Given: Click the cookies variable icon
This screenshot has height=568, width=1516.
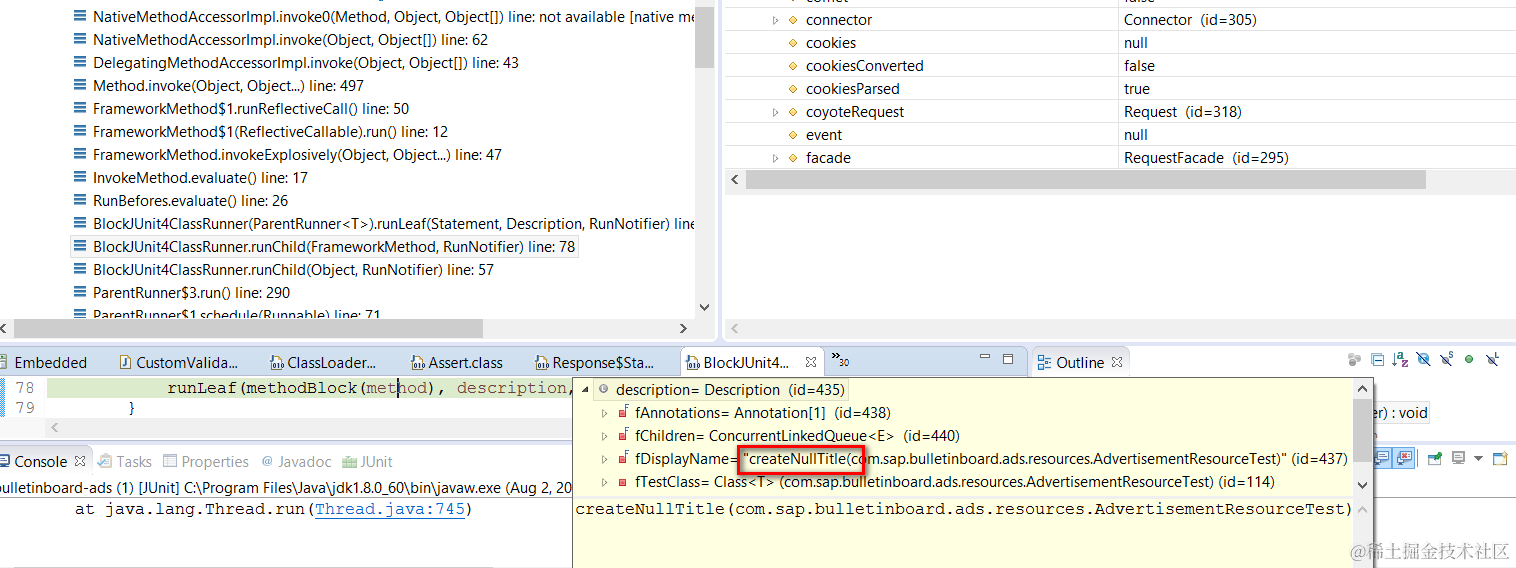Looking at the screenshot, I should click(794, 43).
